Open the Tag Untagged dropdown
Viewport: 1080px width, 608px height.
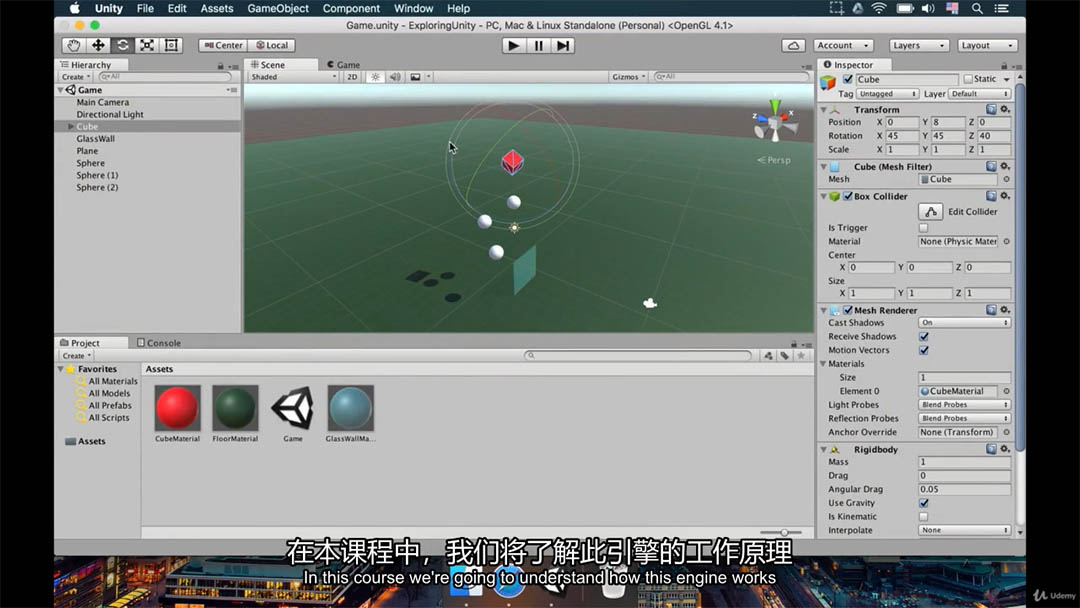(887, 94)
